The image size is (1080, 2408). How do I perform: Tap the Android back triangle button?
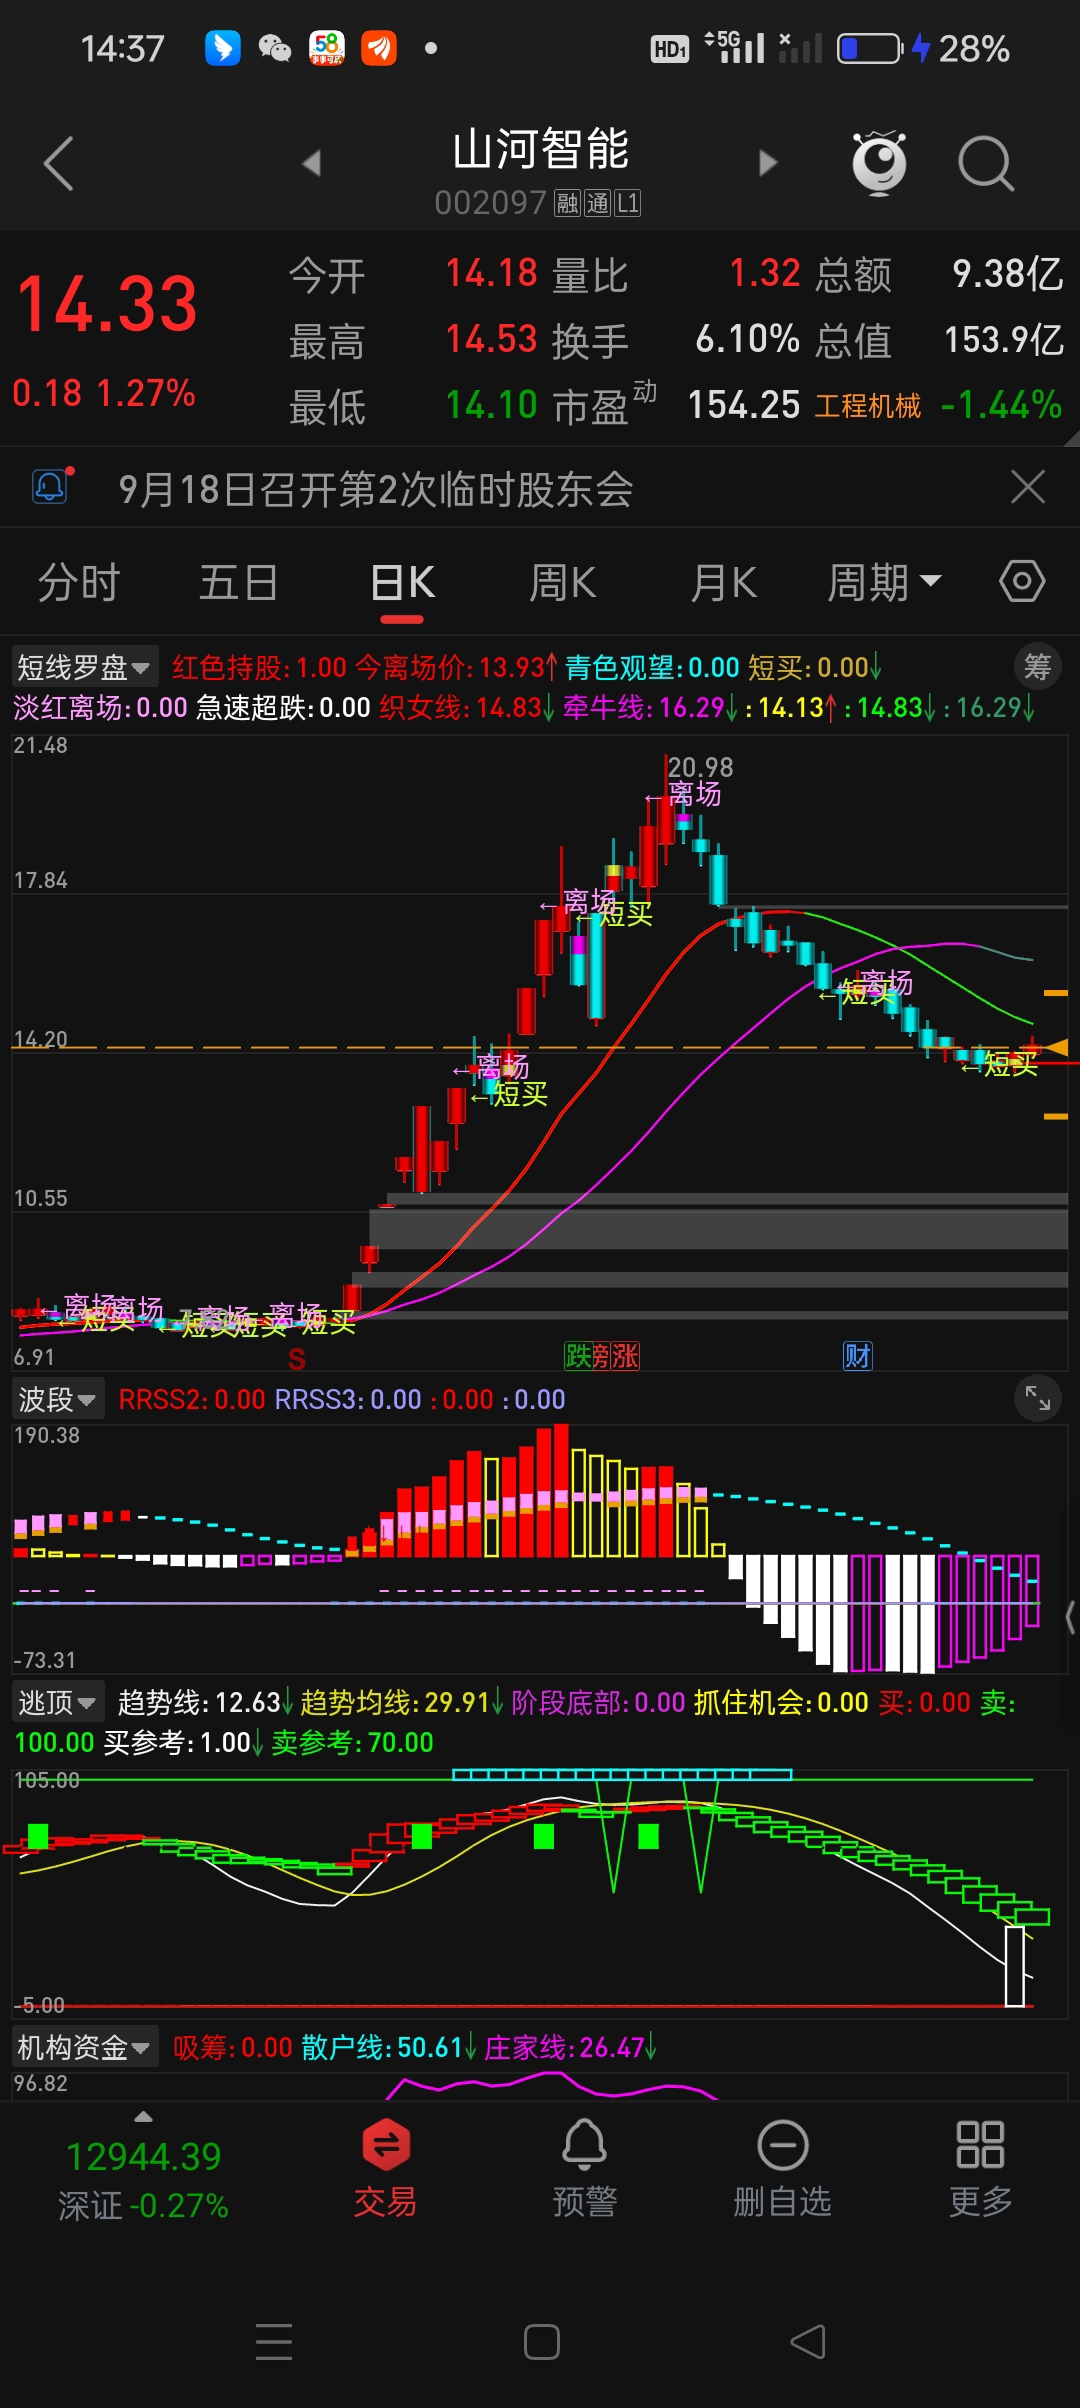tap(808, 2341)
